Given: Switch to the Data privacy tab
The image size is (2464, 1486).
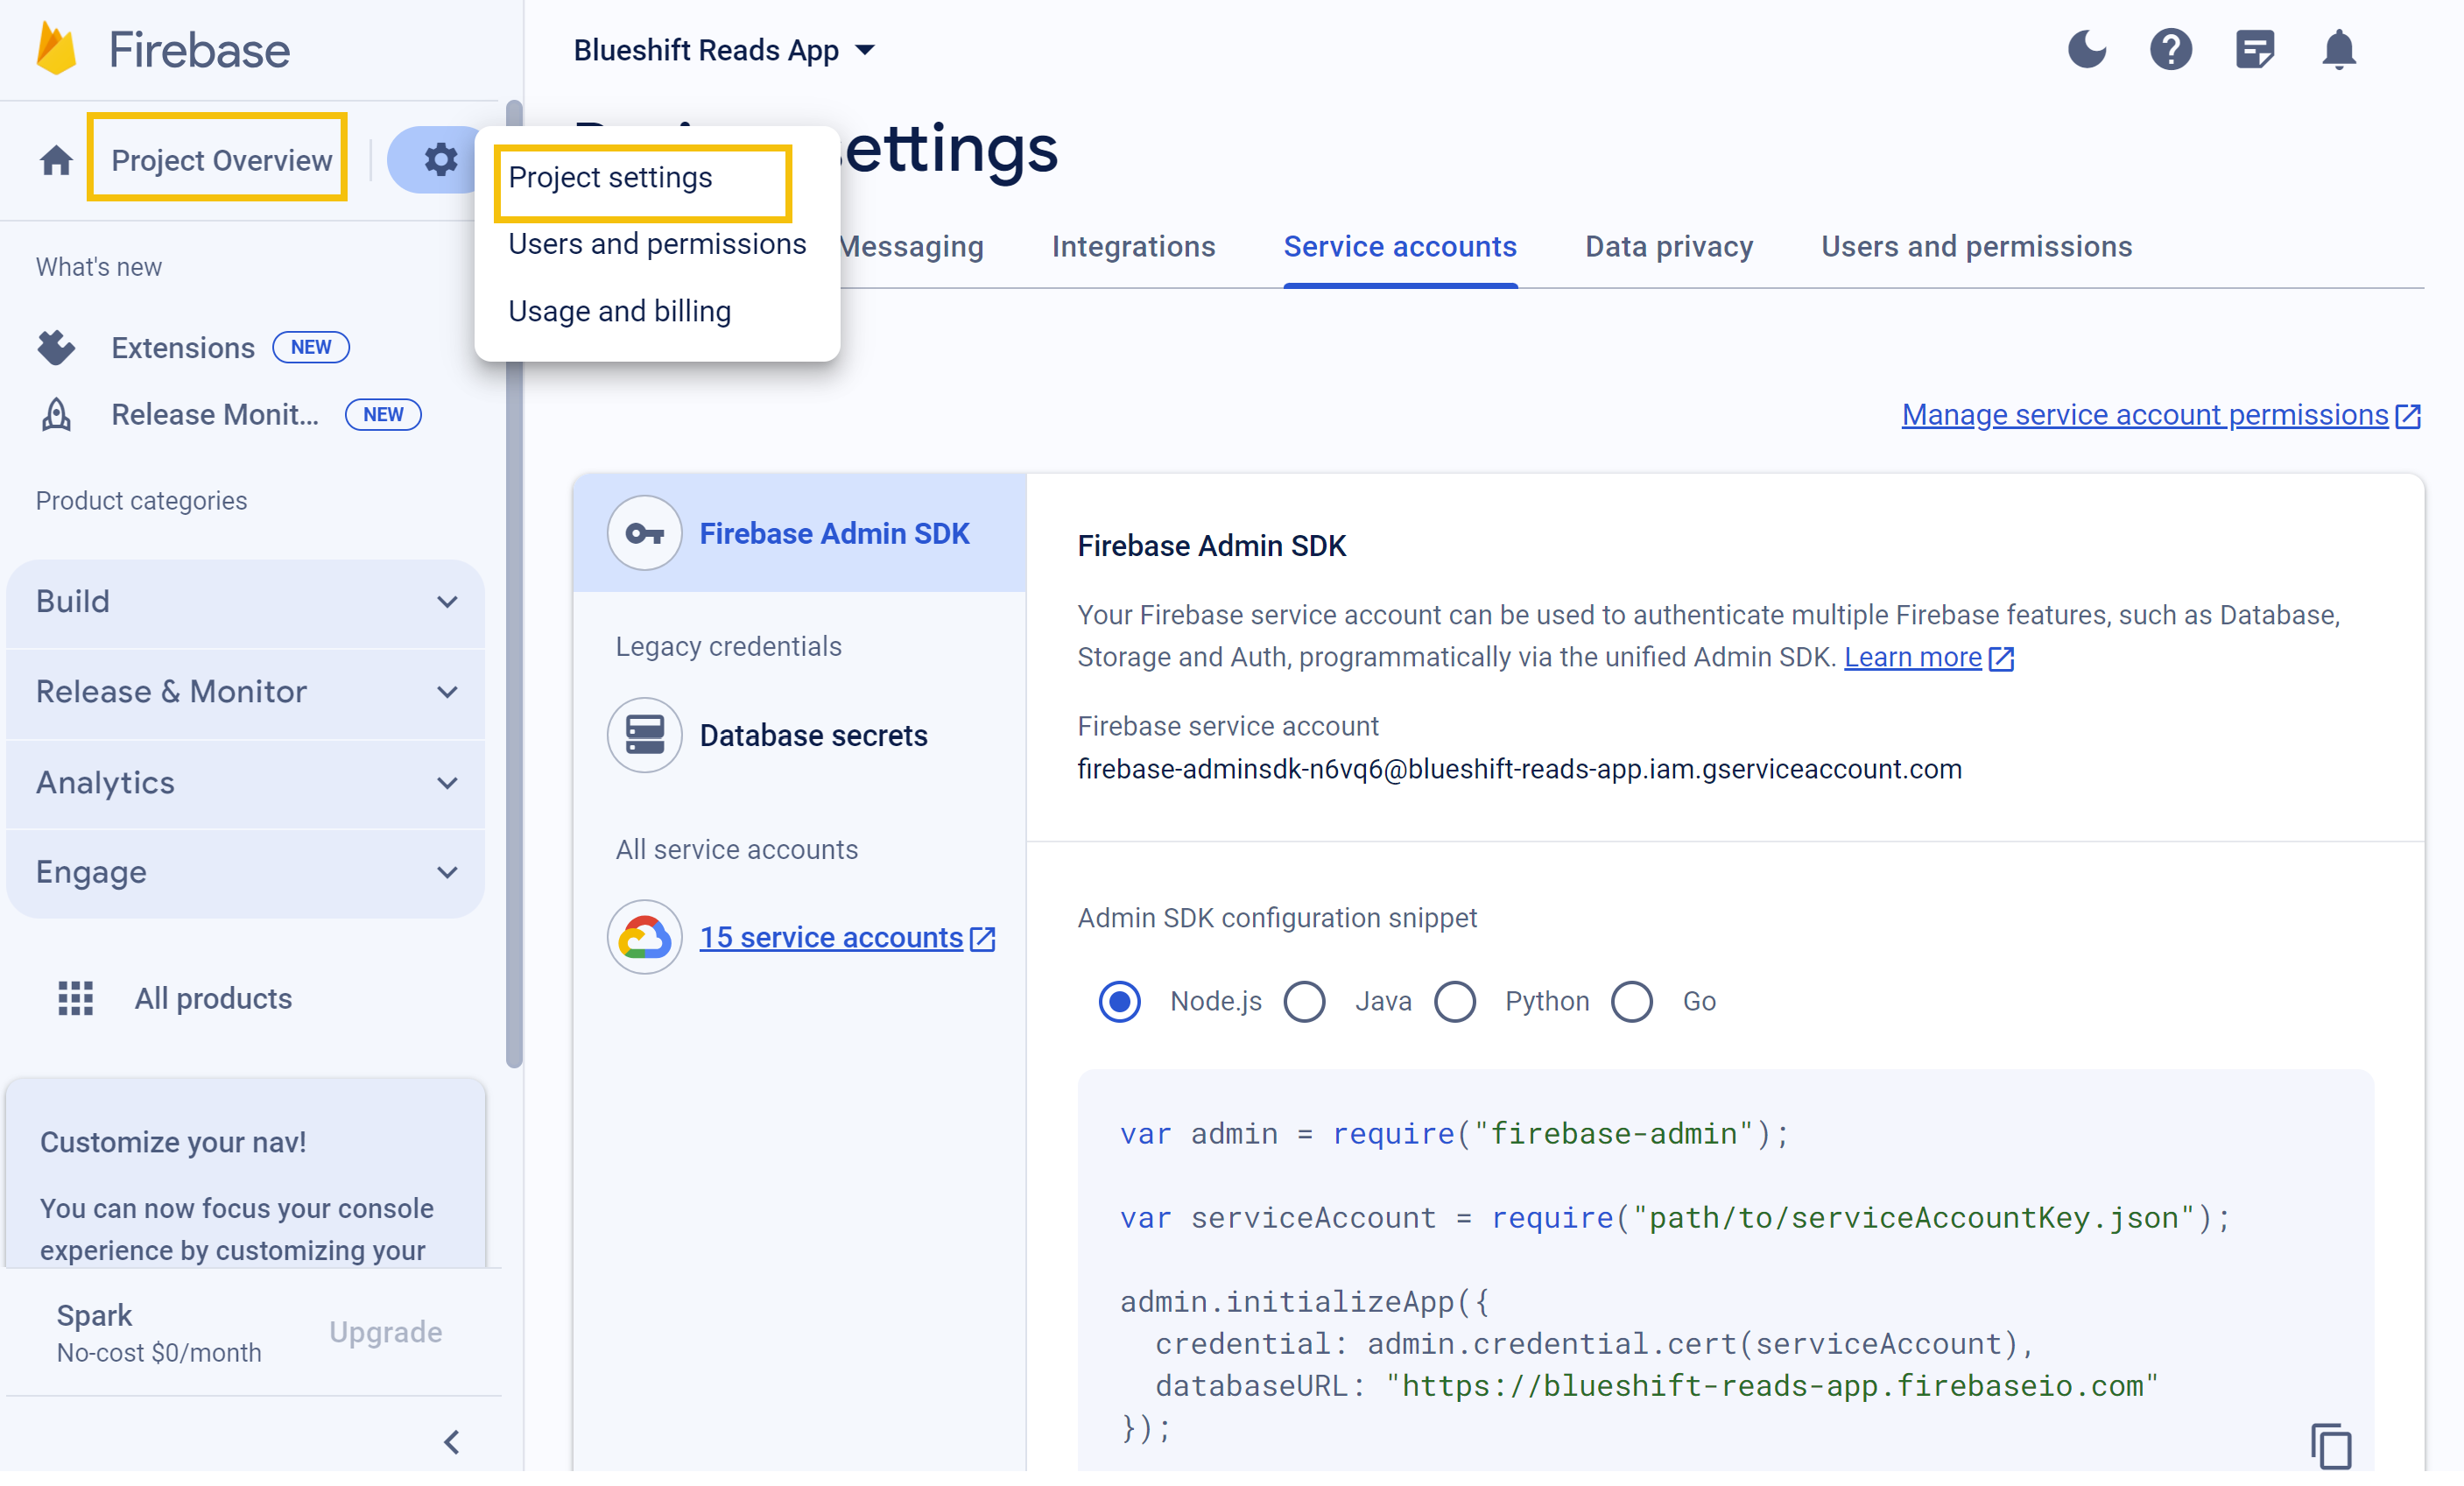Looking at the screenshot, I should click(x=1668, y=246).
